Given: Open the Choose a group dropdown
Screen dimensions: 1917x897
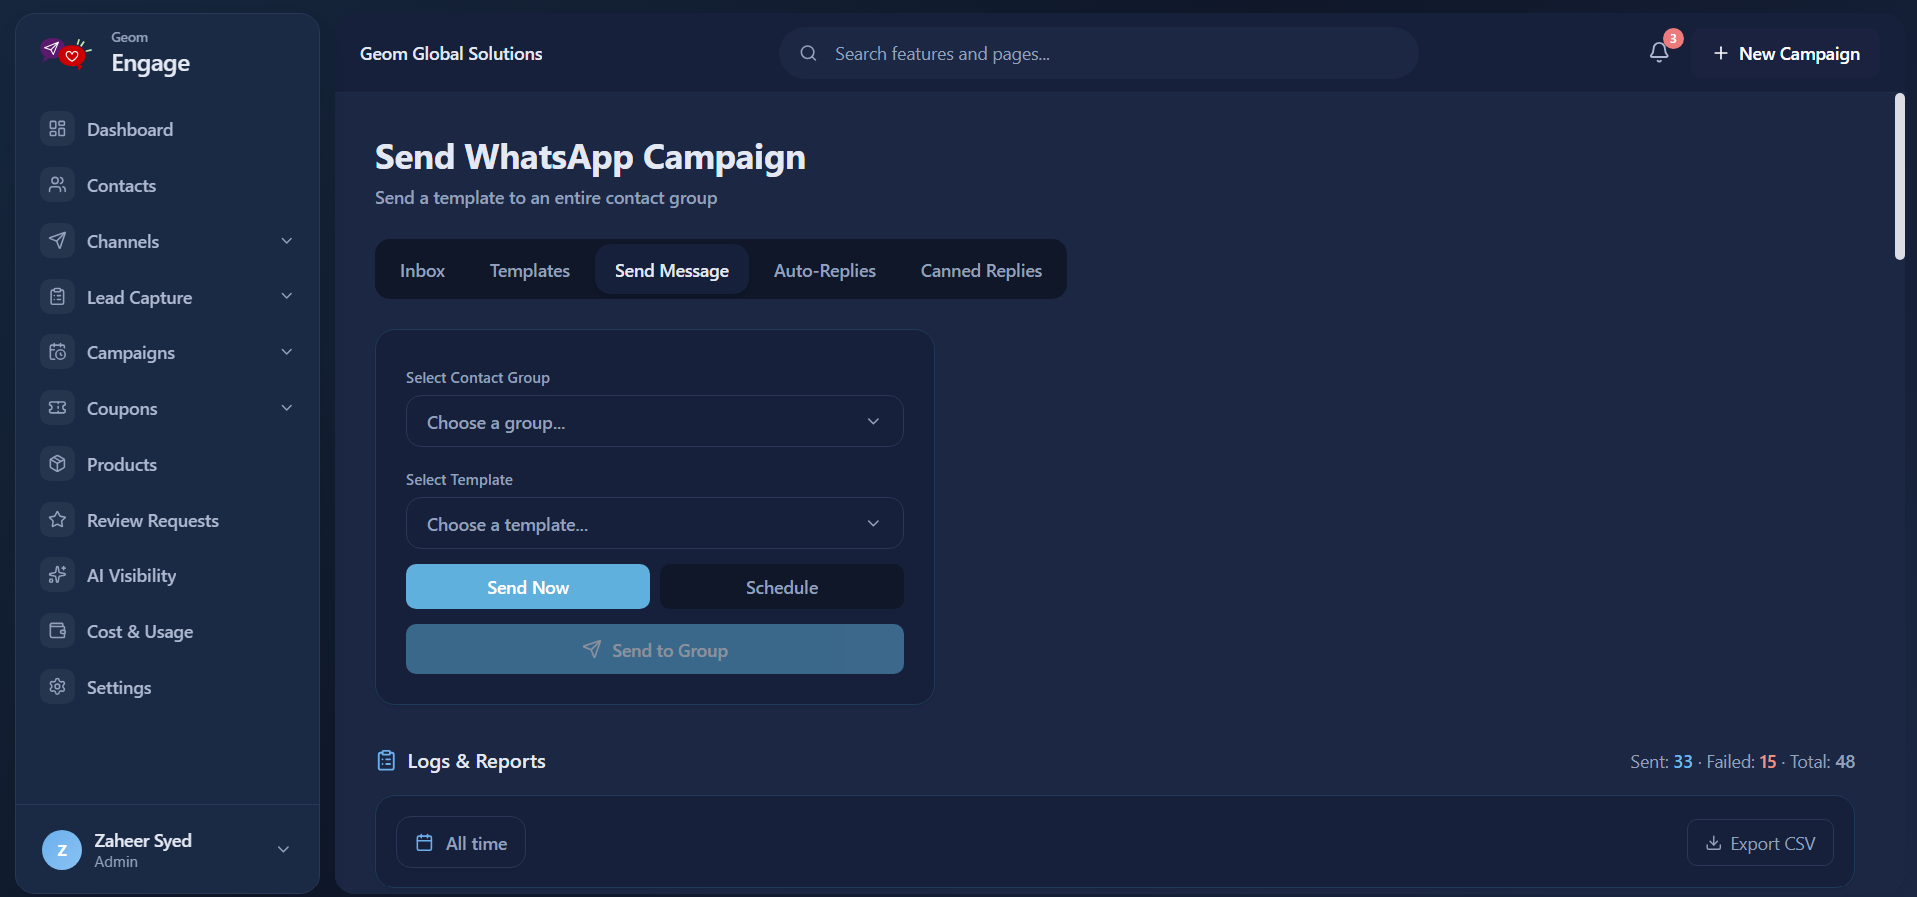Looking at the screenshot, I should click(x=655, y=422).
